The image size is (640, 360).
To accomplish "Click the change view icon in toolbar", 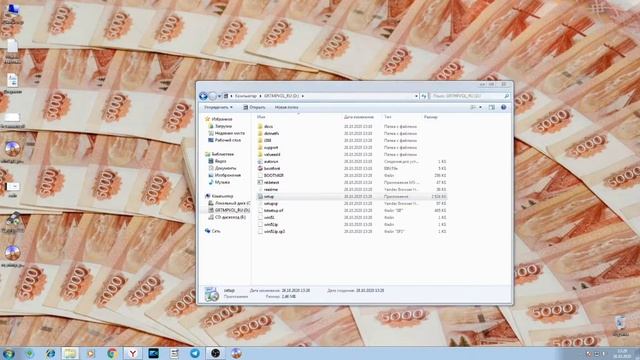I will click(x=473, y=107).
